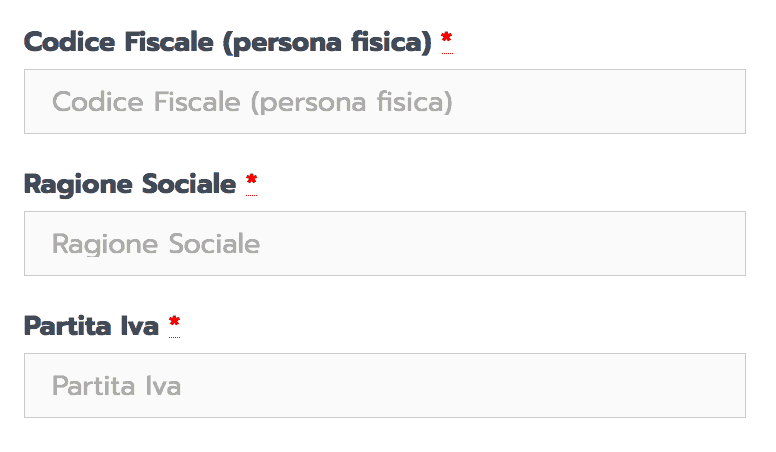Click placeholder Codice Fiscale (persona fisica) in field
Image resolution: width=776 pixels, height=452 pixels.
tap(252, 102)
